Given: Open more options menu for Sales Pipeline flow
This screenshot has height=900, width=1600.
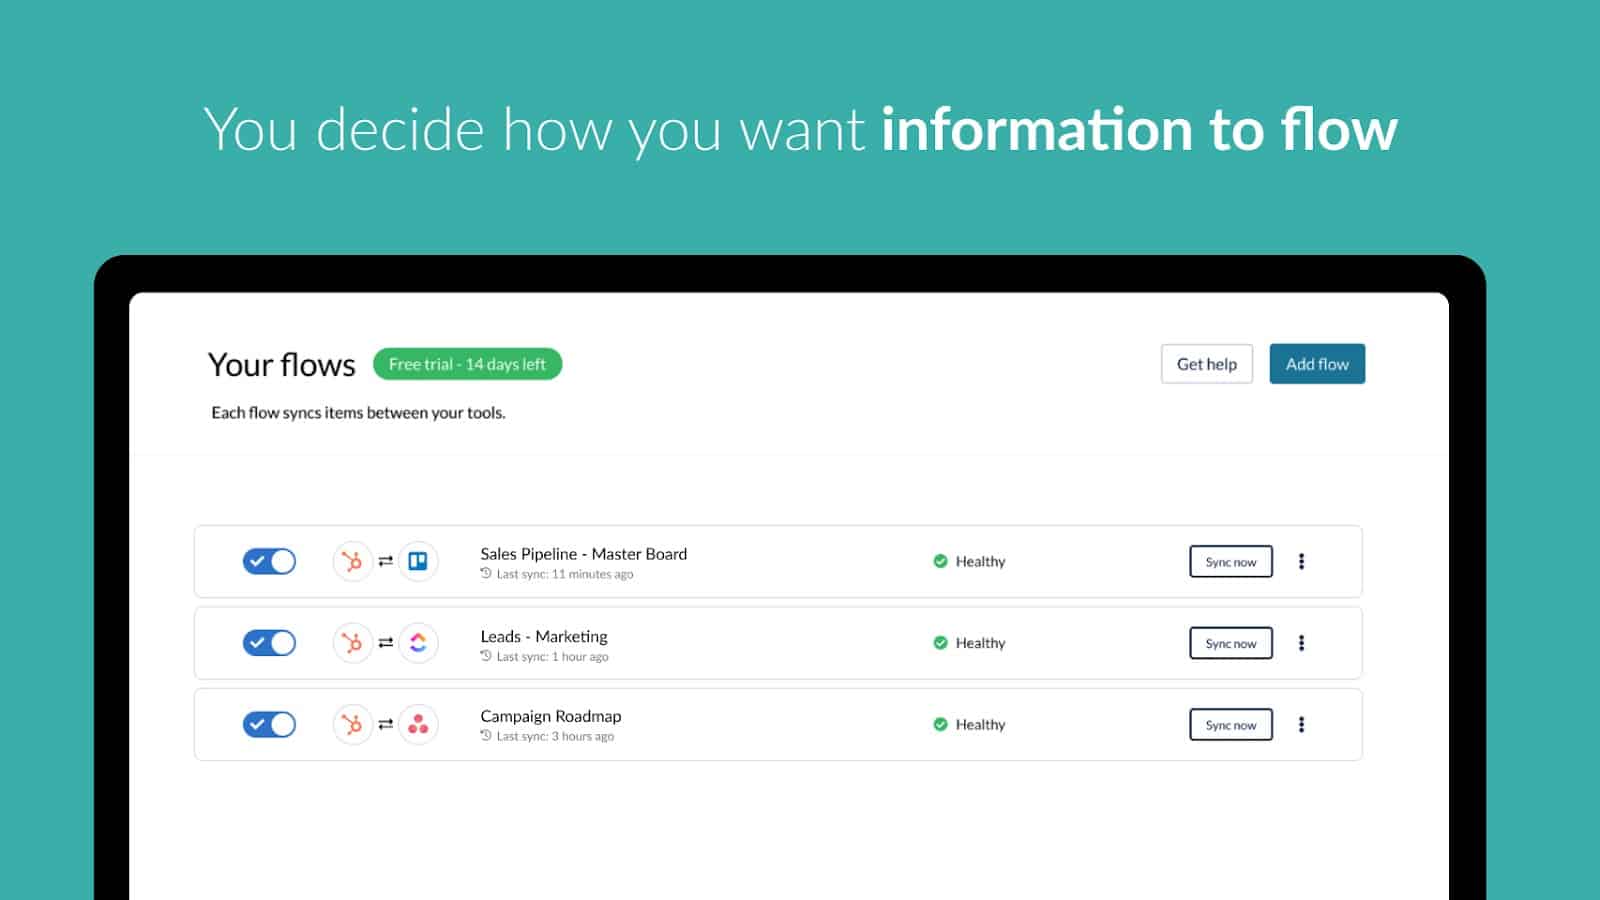Looking at the screenshot, I should point(1301,561).
